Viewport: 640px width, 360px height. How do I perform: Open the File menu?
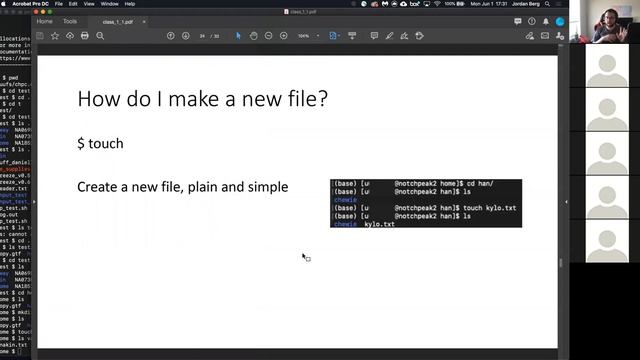[x=59, y=4]
